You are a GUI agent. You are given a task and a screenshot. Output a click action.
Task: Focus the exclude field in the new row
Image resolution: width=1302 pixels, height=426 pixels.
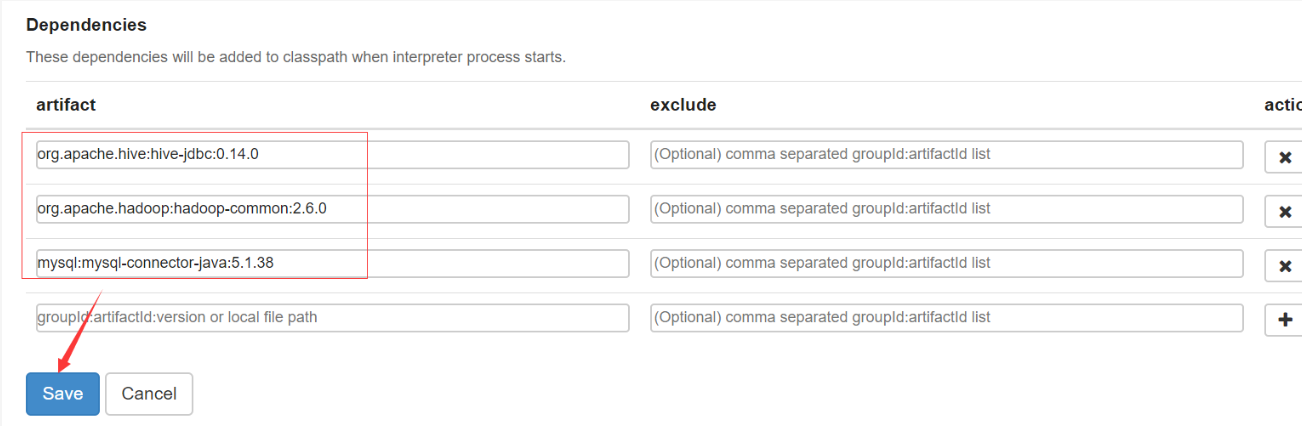(947, 317)
